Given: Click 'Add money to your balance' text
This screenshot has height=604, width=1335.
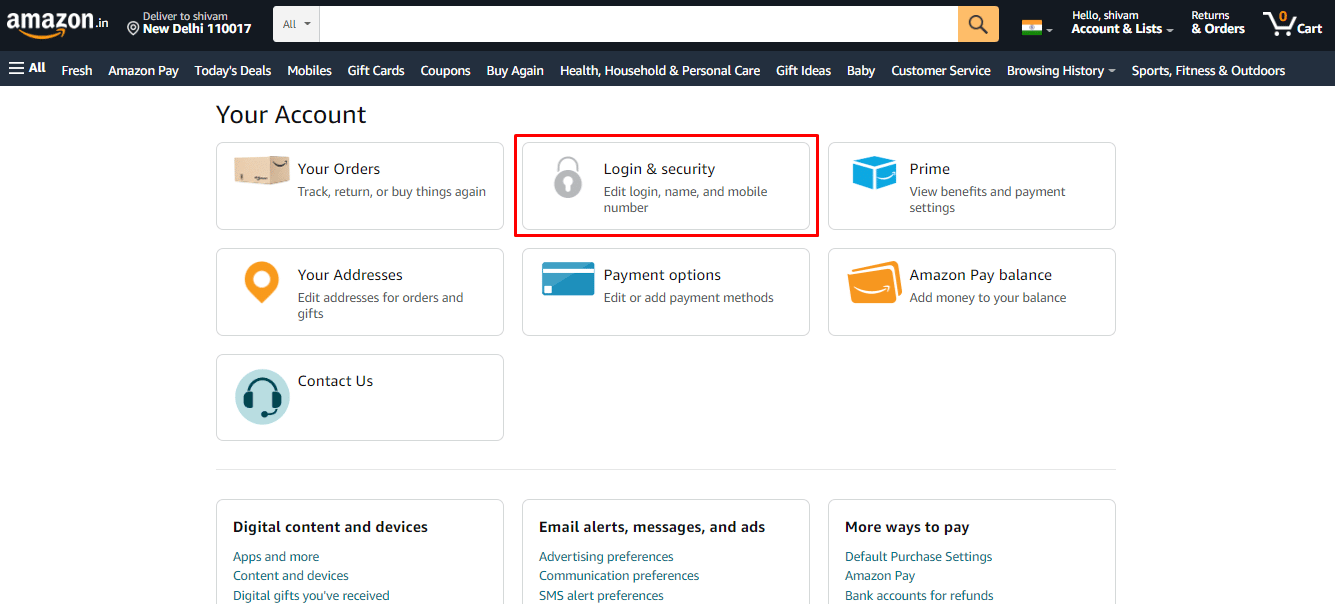Looking at the screenshot, I should click(x=988, y=298).
